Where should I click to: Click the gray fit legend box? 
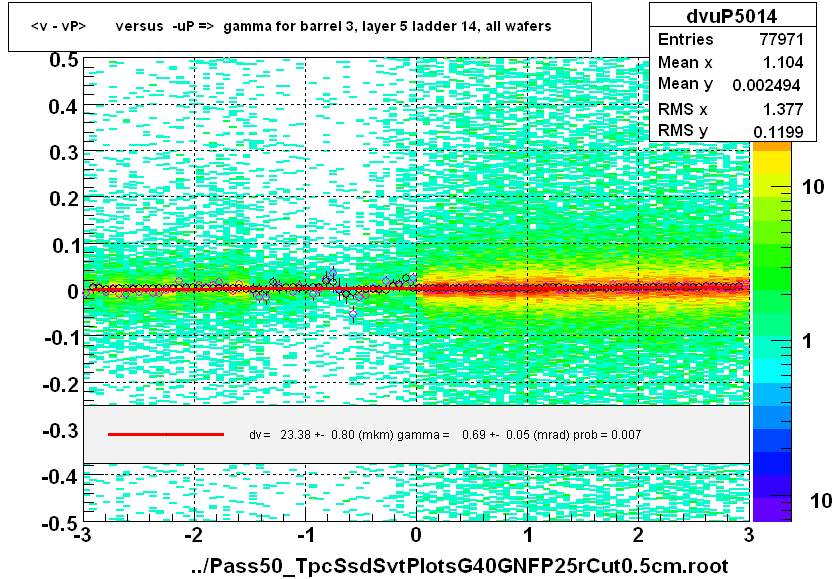pyautogui.click(x=416, y=435)
